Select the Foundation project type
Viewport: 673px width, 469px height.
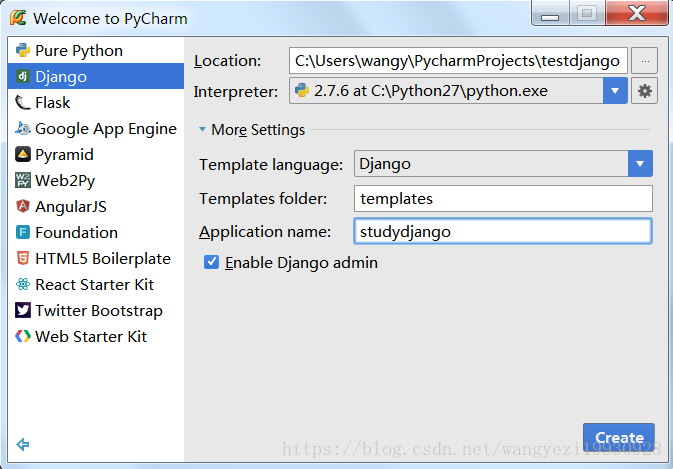96,233
